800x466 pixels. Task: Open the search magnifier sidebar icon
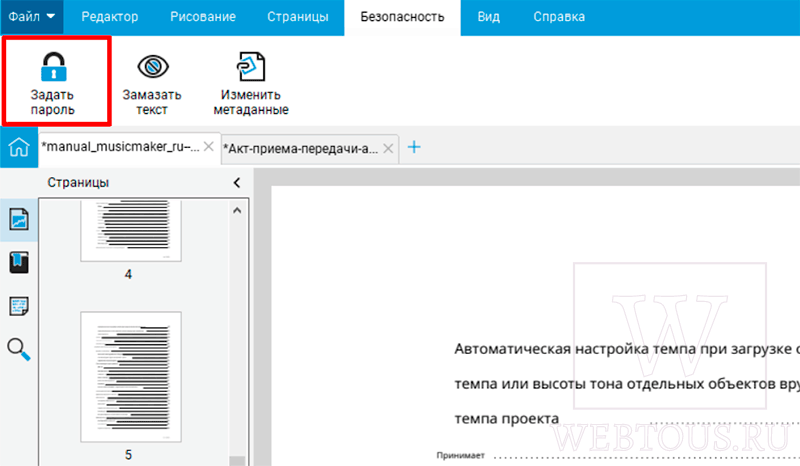(x=19, y=350)
